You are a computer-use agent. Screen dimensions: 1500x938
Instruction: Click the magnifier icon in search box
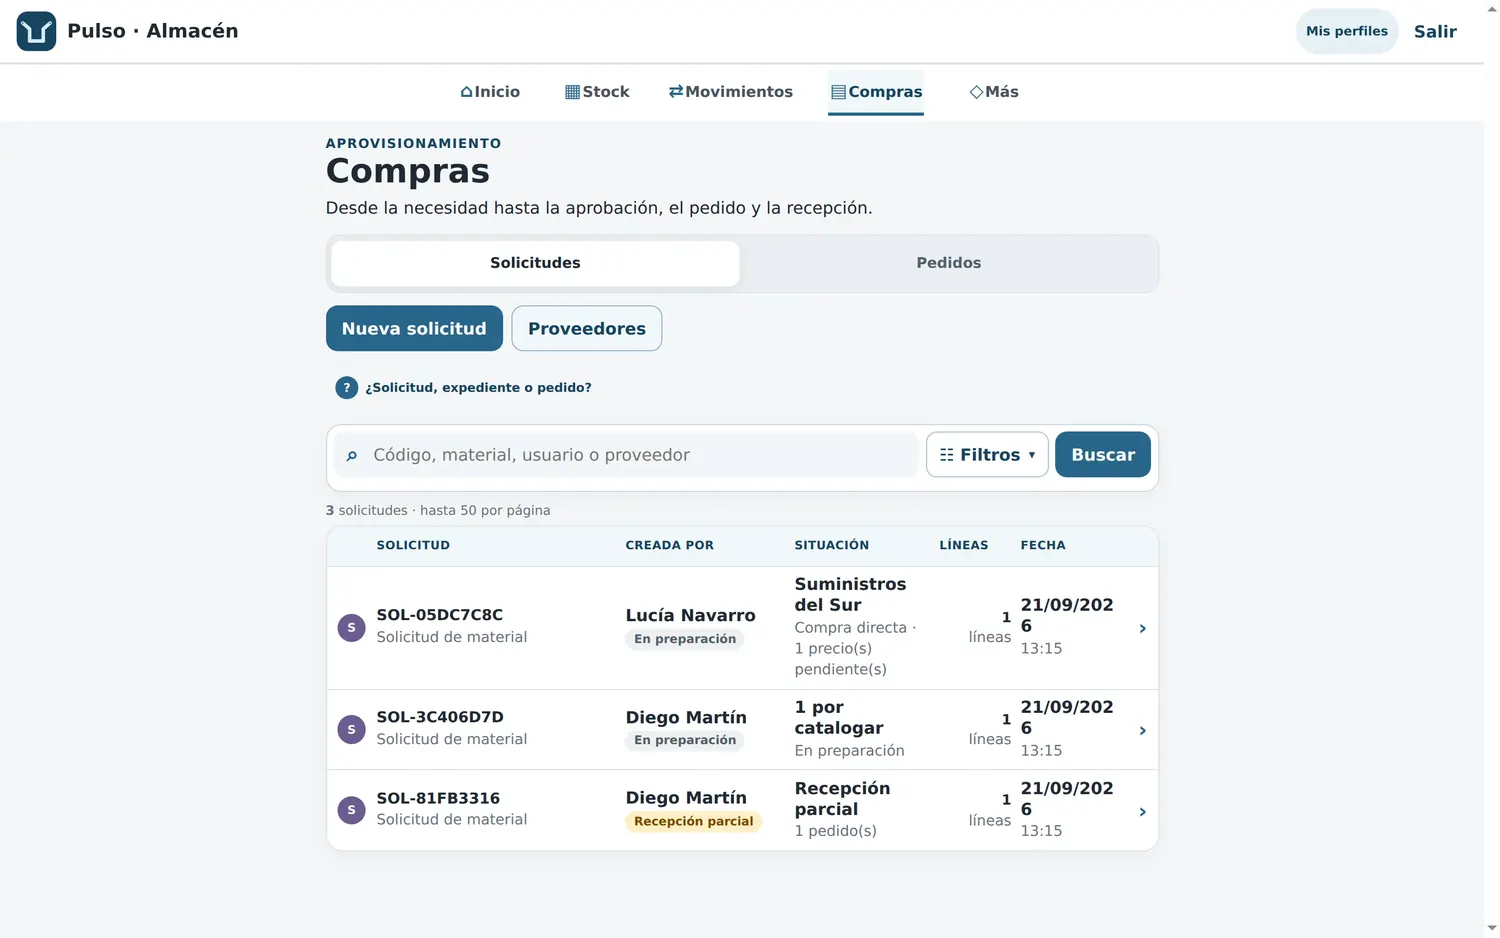[351, 456]
